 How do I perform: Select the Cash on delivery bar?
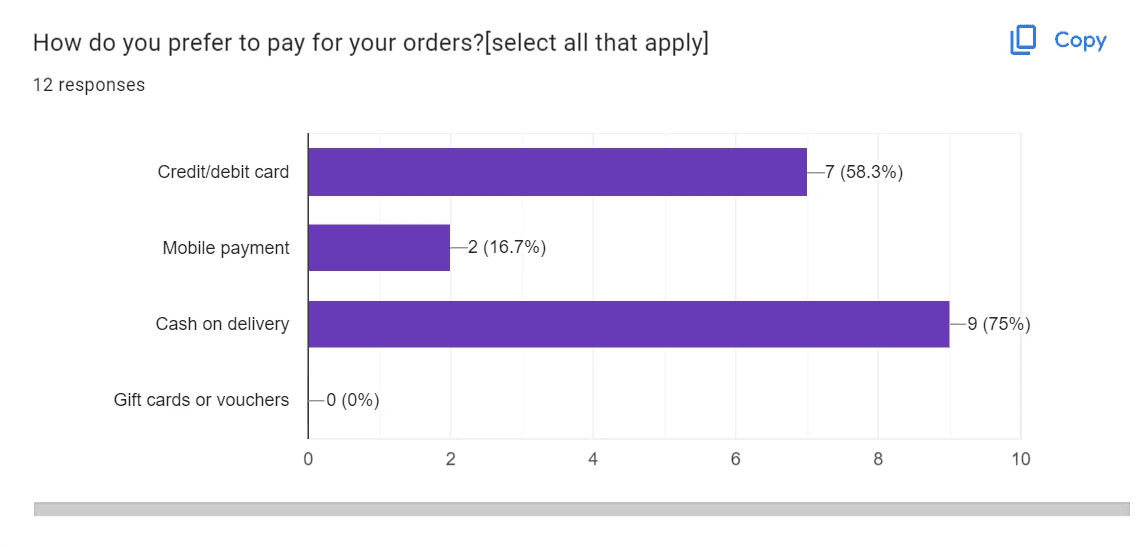click(x=629, y=324)
